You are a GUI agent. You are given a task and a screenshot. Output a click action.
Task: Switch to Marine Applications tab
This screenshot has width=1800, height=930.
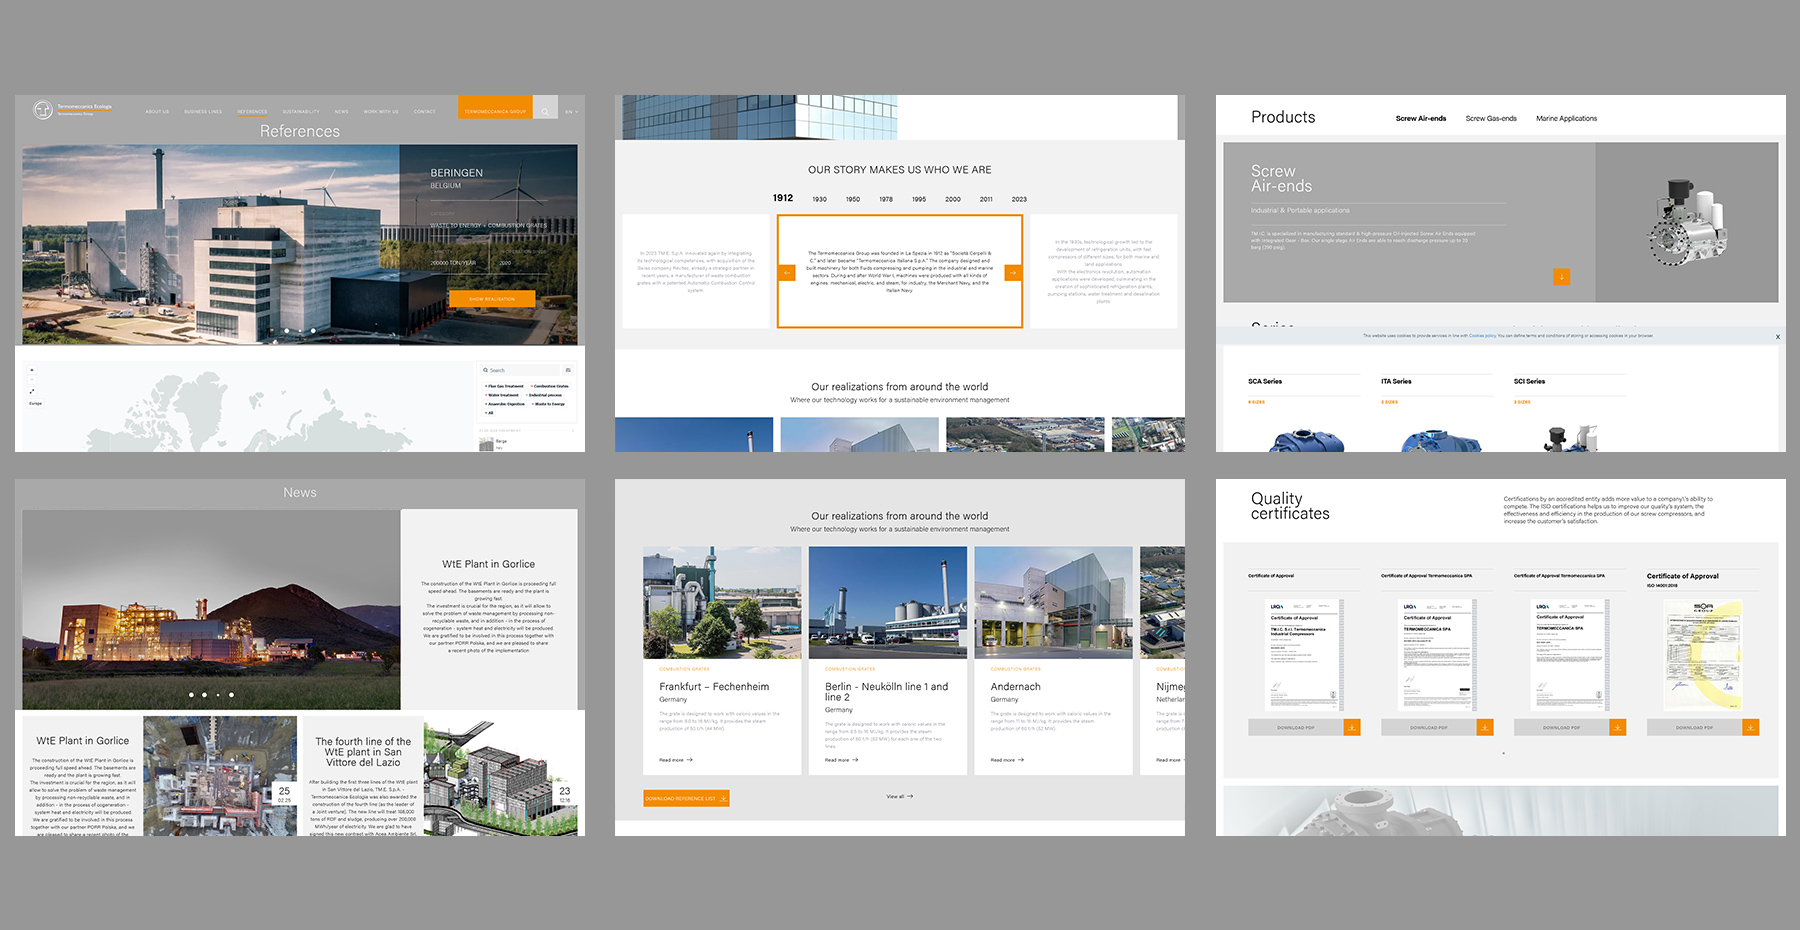(x=1566, y=119)
